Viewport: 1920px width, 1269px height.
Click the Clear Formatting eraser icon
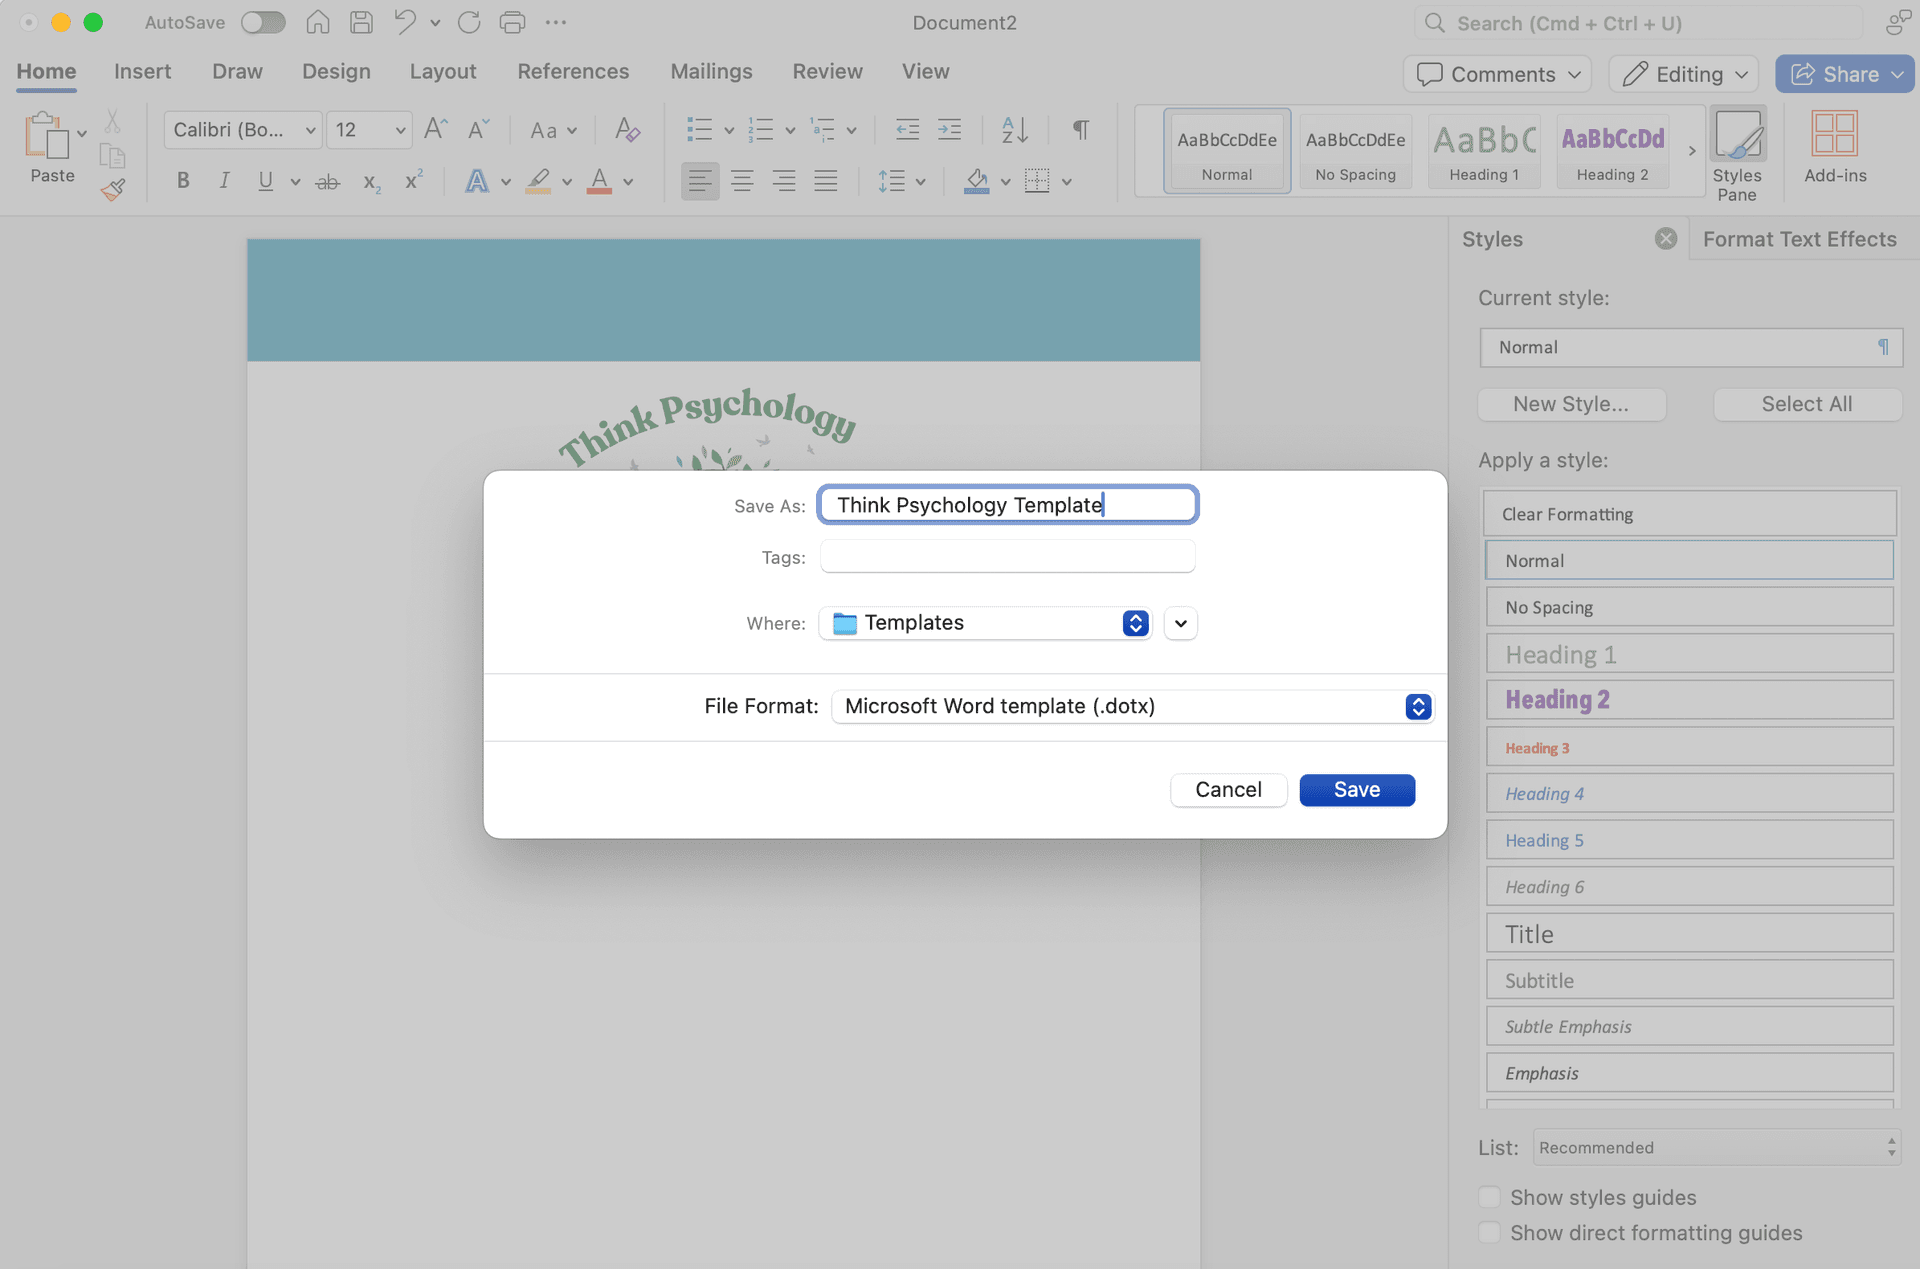pos(627,129)
